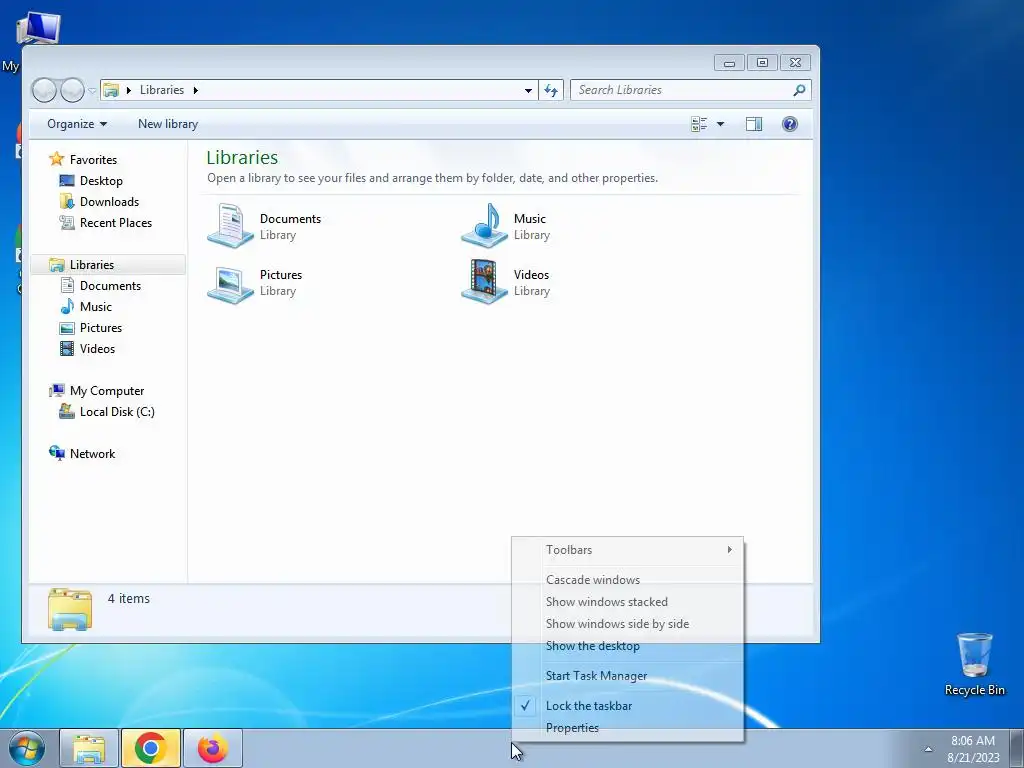Open the recent pages dropdown arrow
This screenshot has height=768, width=1024.
[92, 90]
